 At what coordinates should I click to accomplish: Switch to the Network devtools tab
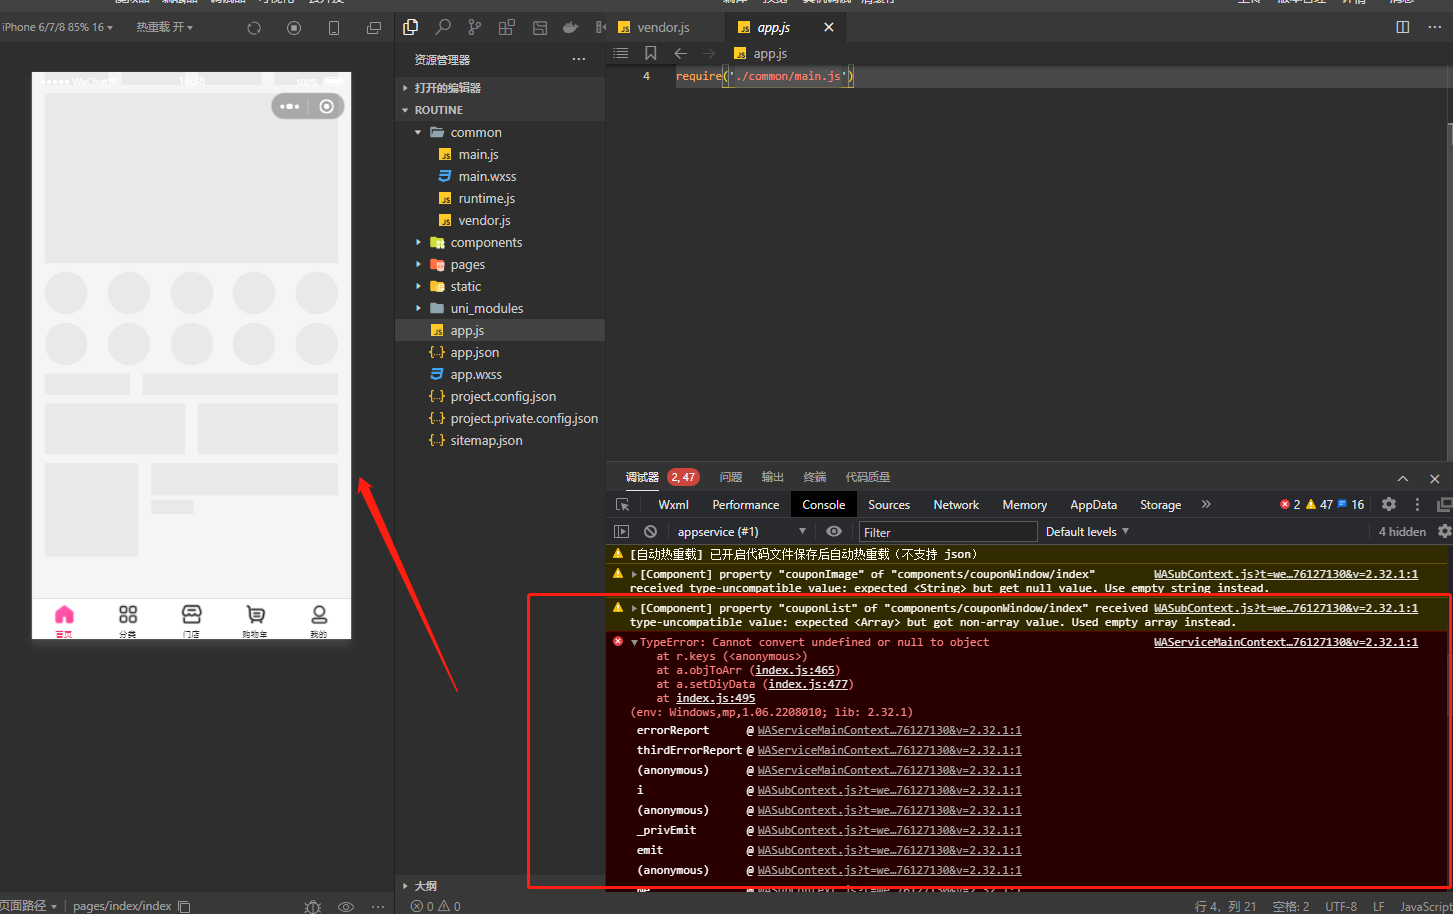tap(956, 505)
